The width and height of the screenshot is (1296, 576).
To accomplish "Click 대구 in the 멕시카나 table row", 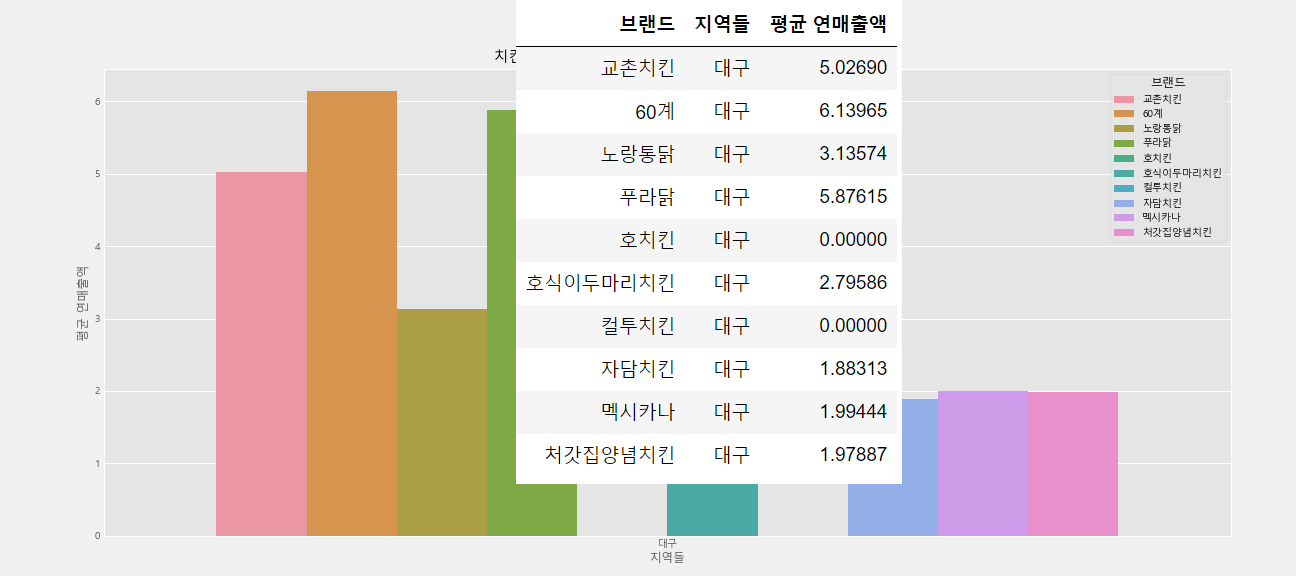I will click(732, 412).
